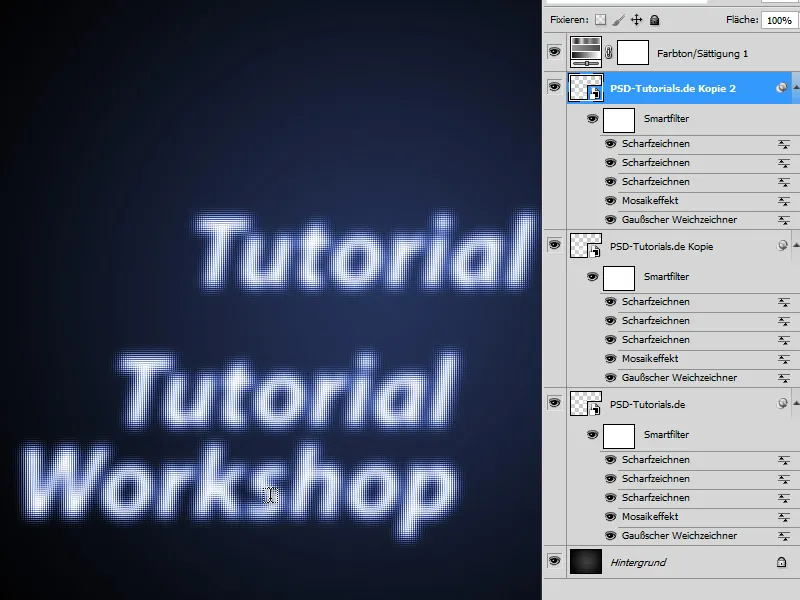Click the padlock icon on Hintergrund layer
The height and width of the screenshot is (600, 800).
(x=781, y=562)
